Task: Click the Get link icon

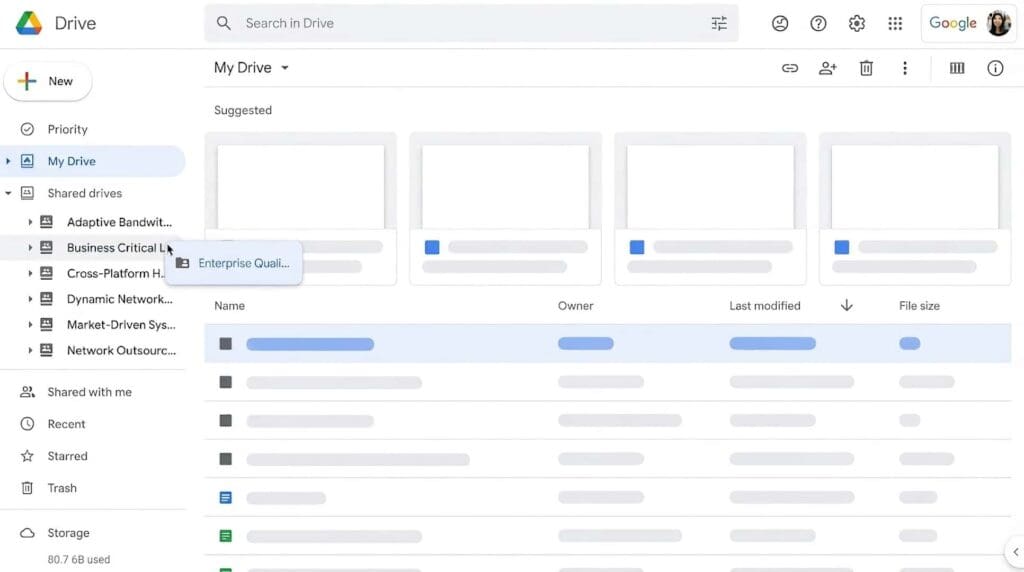Action: (x=790, y=68)
